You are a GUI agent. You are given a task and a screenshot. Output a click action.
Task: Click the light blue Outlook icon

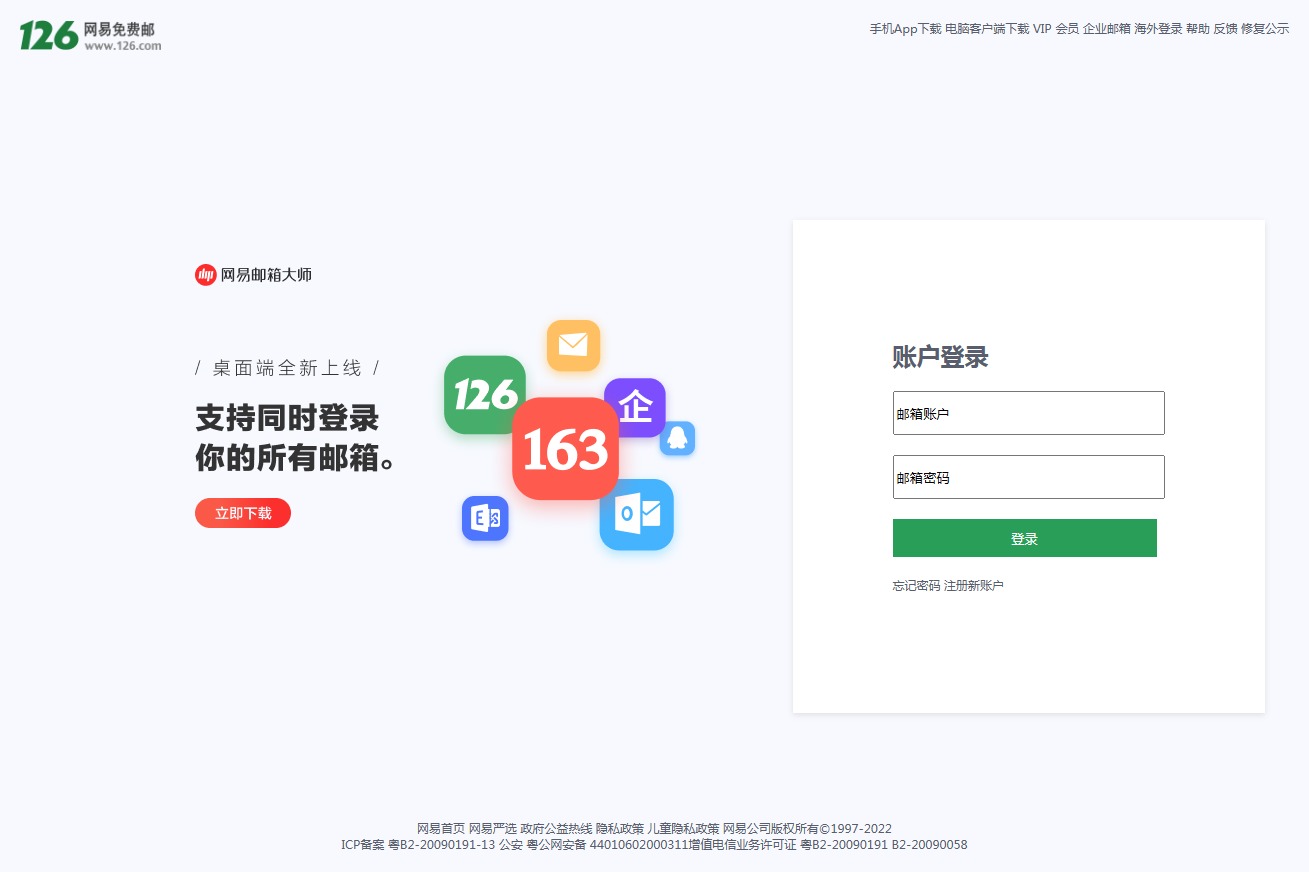click(637, 514)
